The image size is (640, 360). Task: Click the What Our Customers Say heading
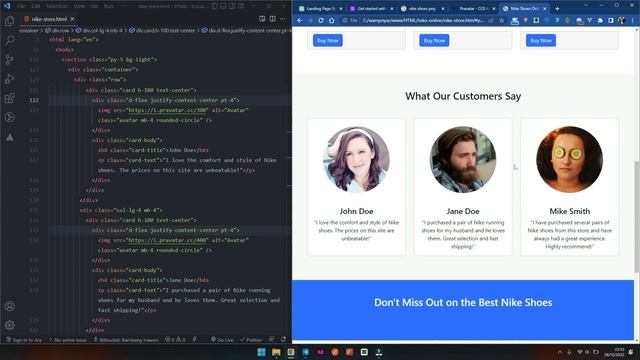point(463,96)
